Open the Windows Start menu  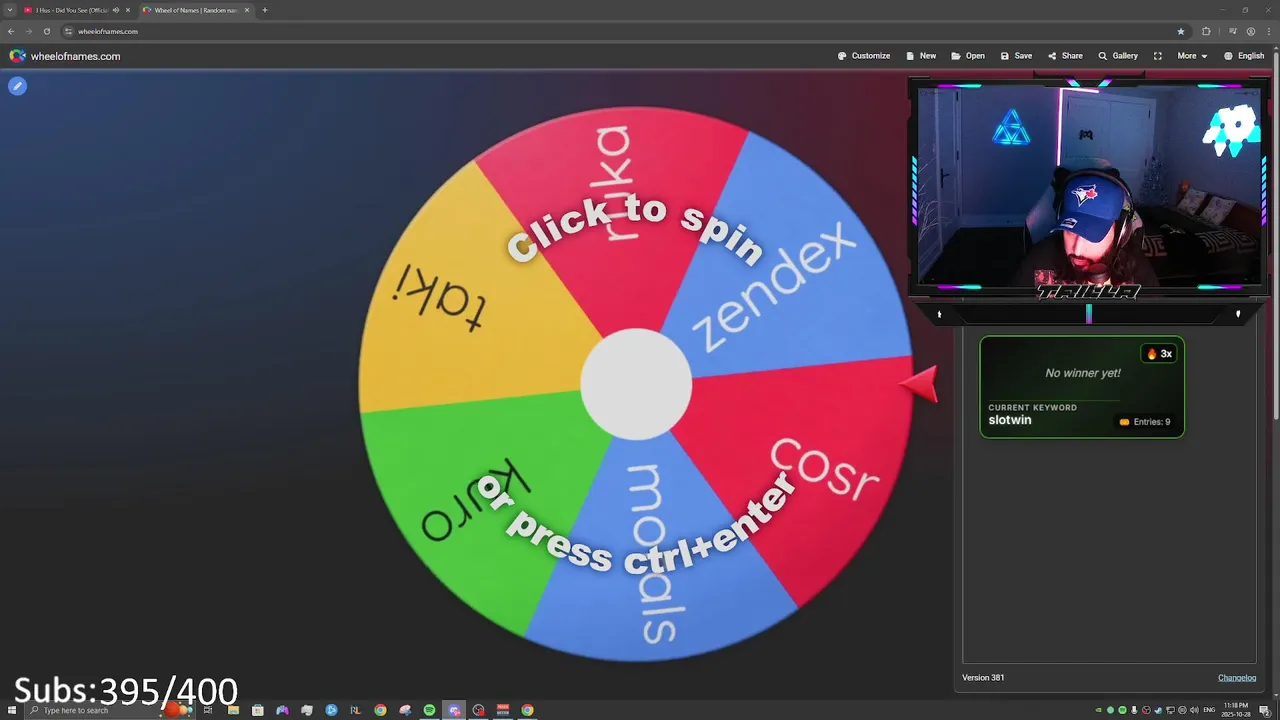coord(12,710)
